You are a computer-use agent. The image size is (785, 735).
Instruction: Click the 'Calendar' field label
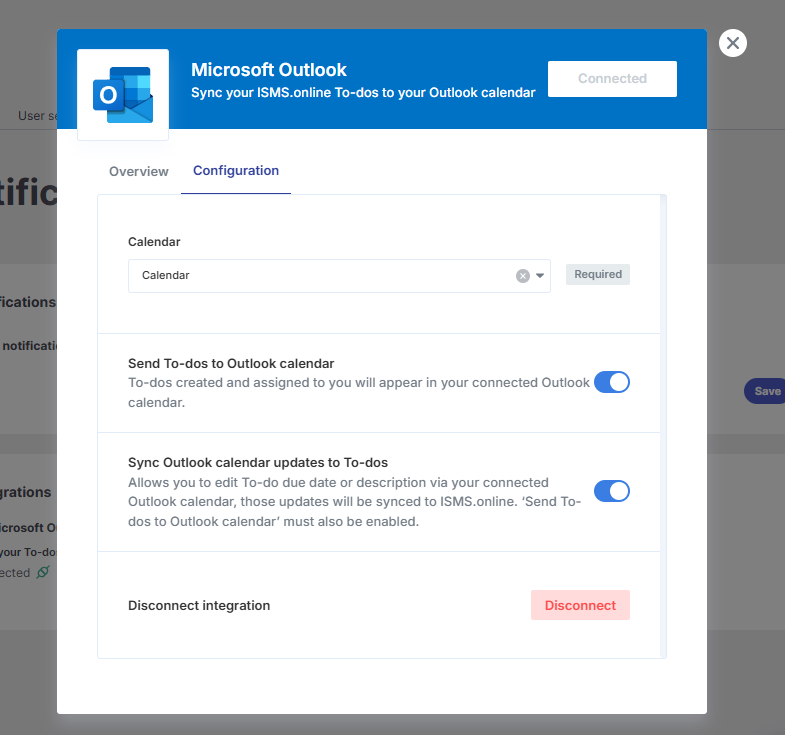(x=154, y=242)
